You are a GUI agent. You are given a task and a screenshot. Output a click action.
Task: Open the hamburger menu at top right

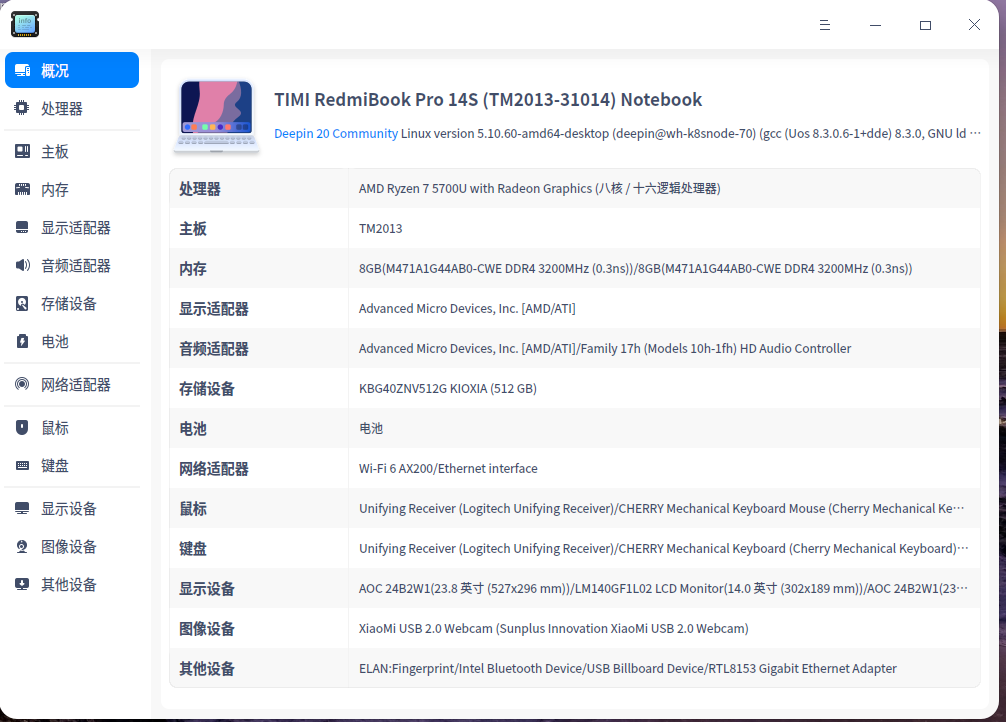click(x=824, y=25)
